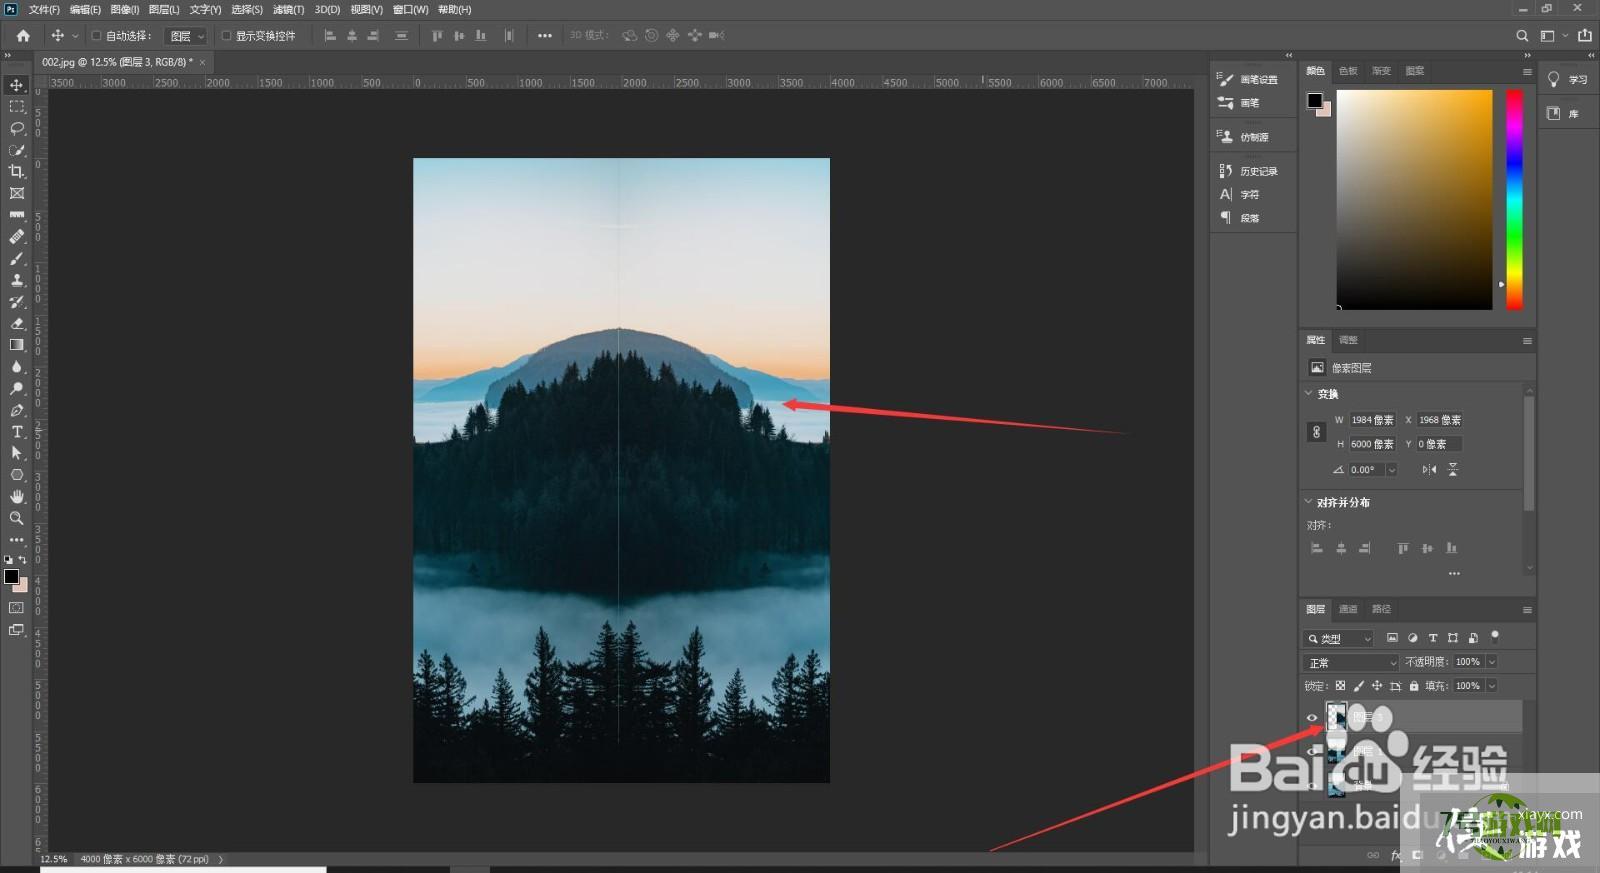This screenshot has height=873, width=1600.
Task: Switch to the 通道 tab
Action: (x=1348, y=609)
